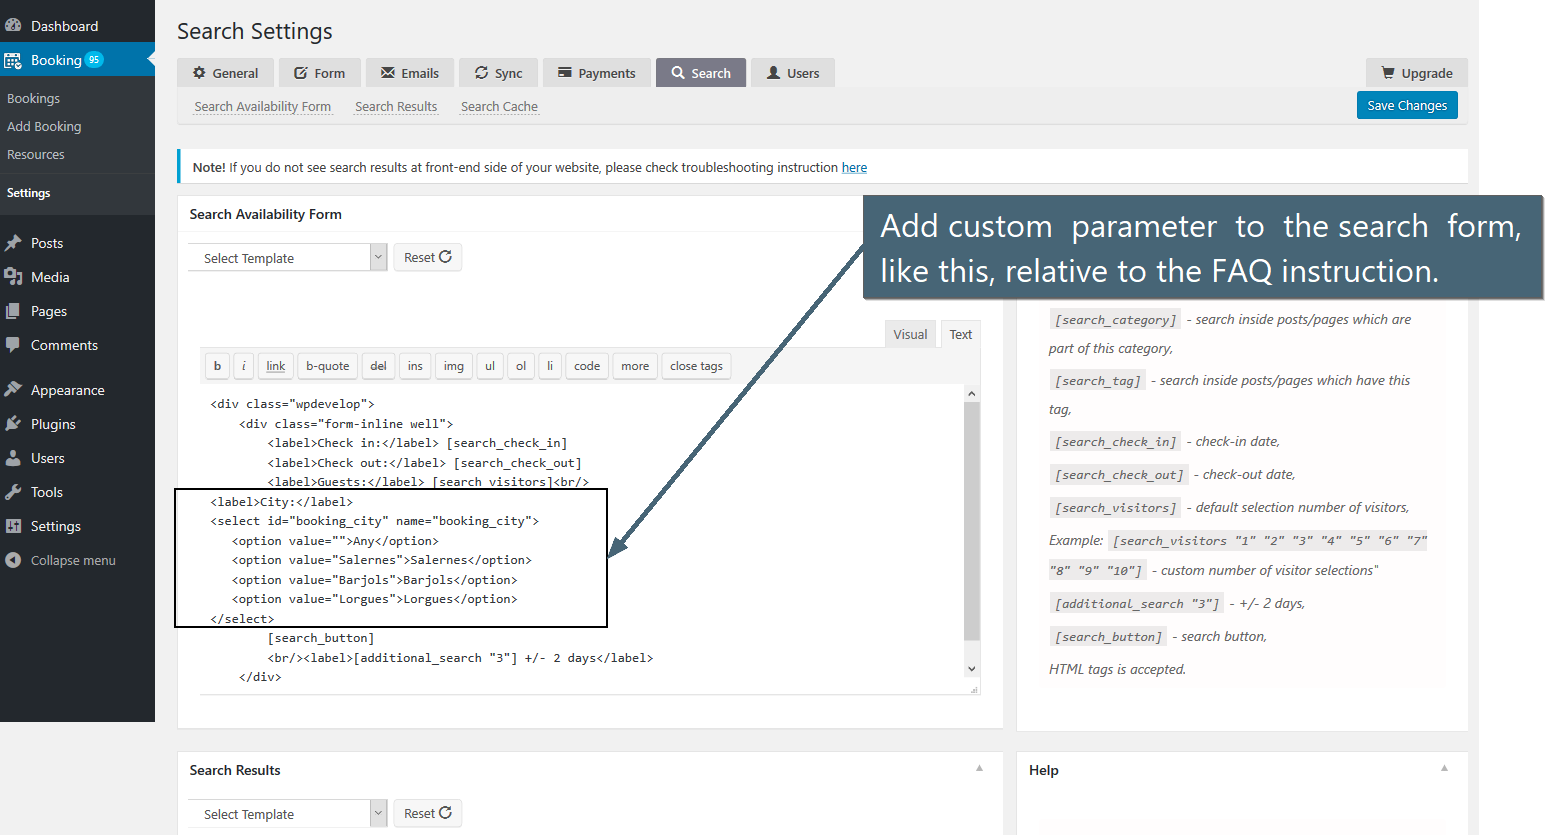1552x835 pixels.
Task: Insert img tag in editor
Action: (x=454, y=366)
